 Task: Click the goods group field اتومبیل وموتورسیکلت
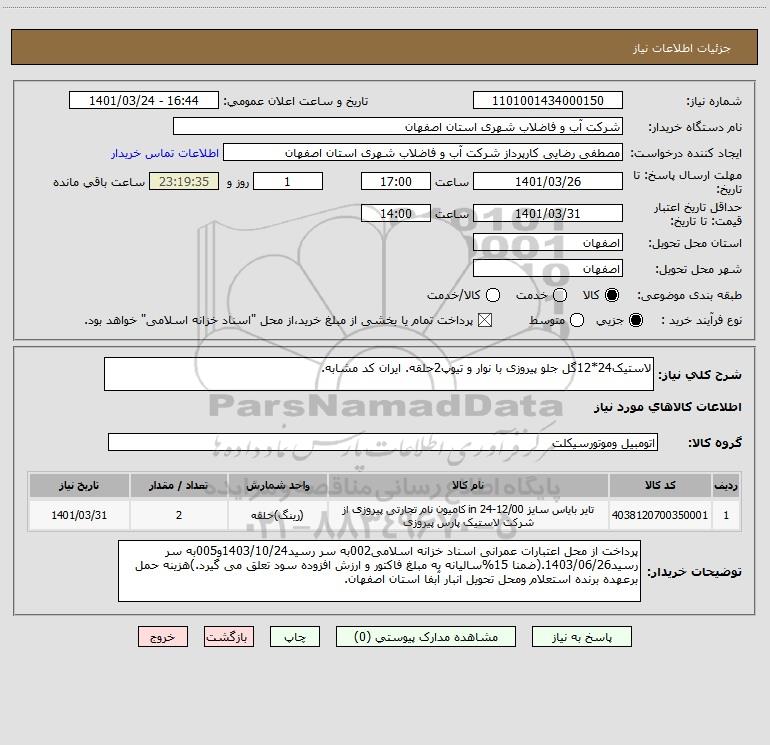click(383, 442)
